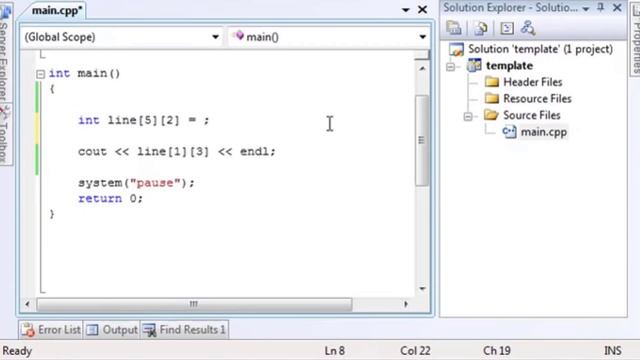This screenshot has width=640, height=360.
Task: Click the system("pause"); line
Action: (x=136, y=183)
